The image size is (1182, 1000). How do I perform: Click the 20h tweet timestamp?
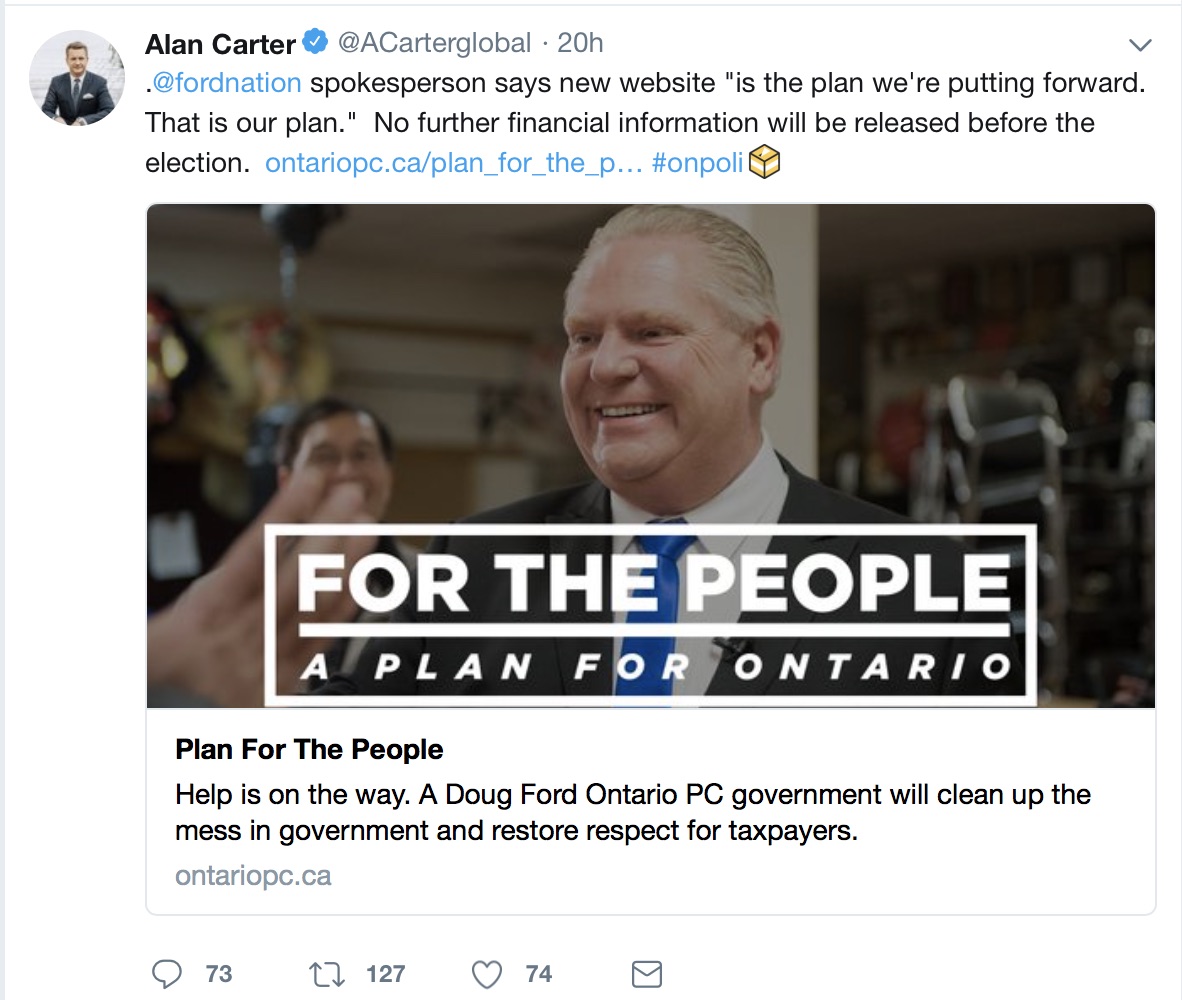click(580, 43)
